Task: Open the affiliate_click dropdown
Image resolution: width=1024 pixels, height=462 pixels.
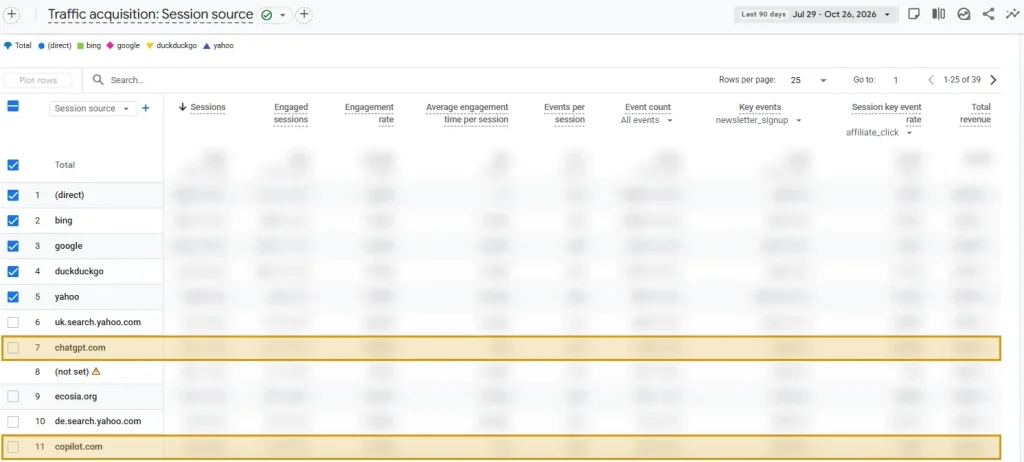Action: [x=878, y=133]
